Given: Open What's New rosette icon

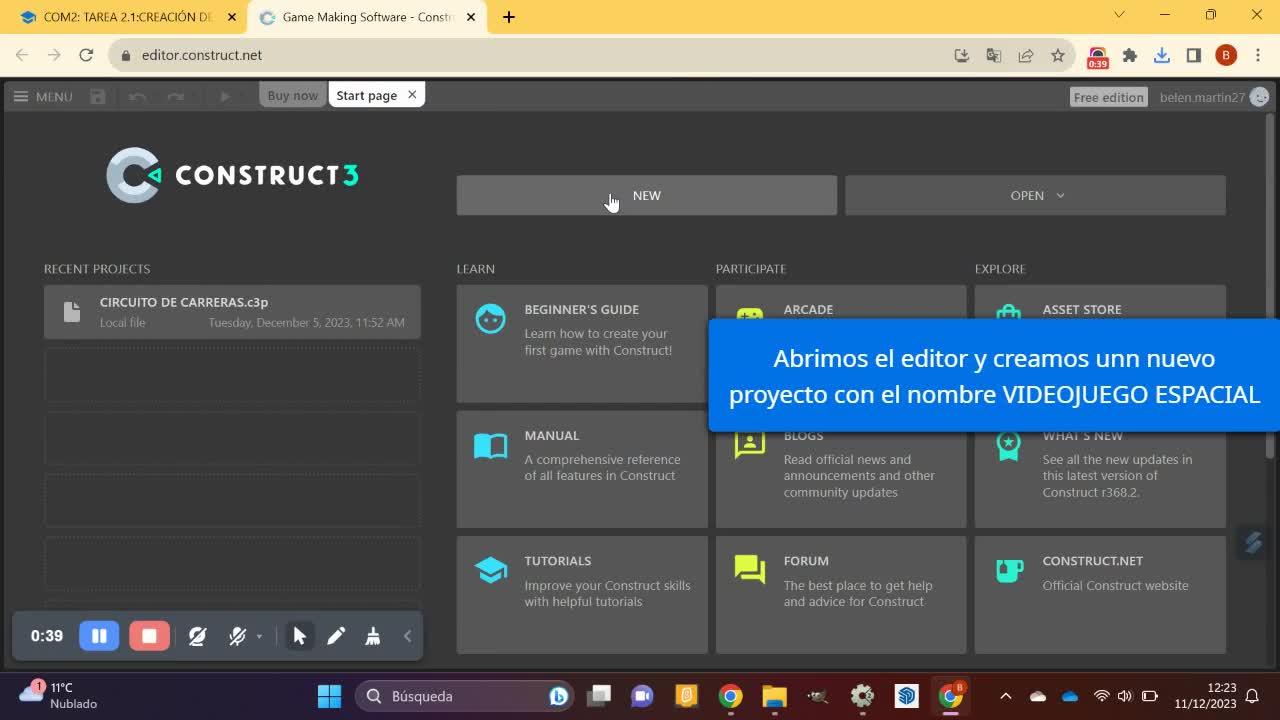Looking at the screenshot, I should (1008, 445).
